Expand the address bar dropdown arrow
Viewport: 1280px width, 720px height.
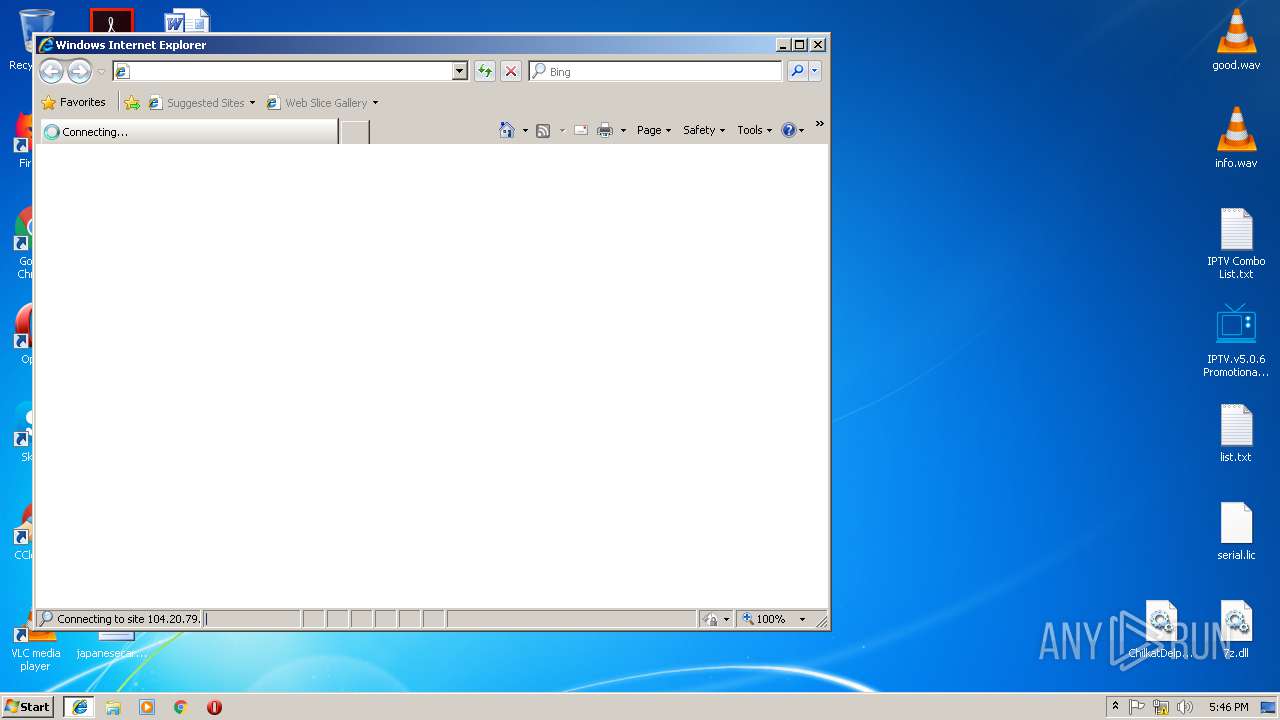coord(460,71)
